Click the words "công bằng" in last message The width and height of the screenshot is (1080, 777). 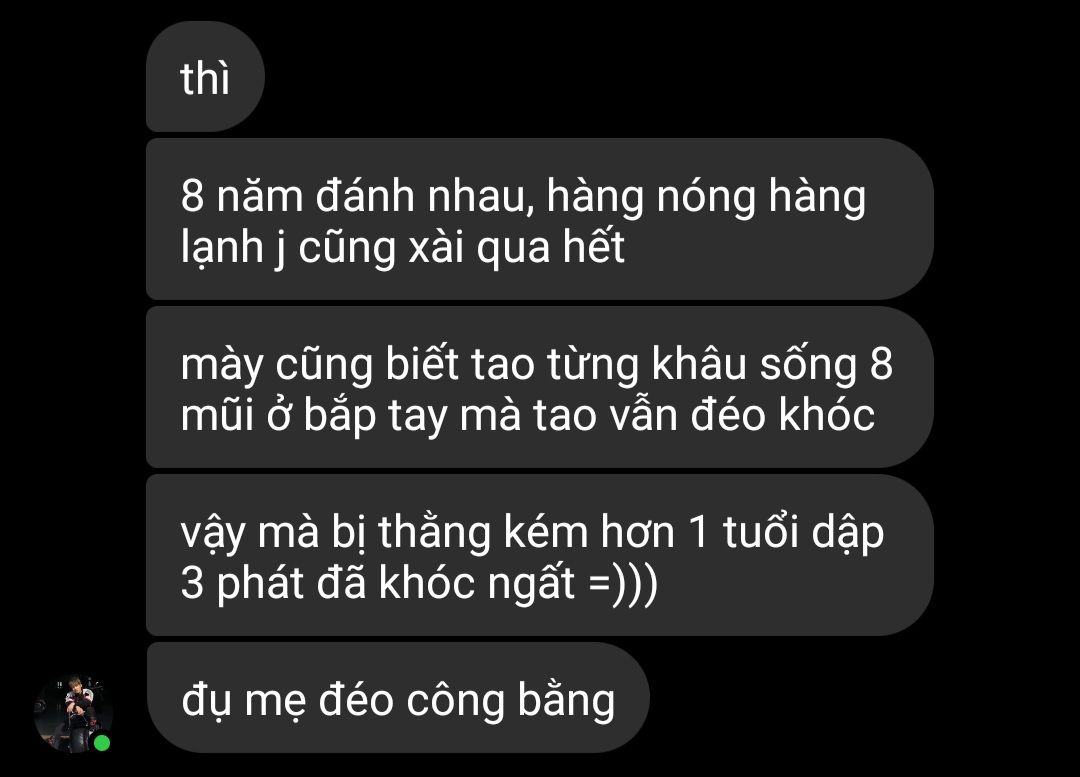point(510,699)
